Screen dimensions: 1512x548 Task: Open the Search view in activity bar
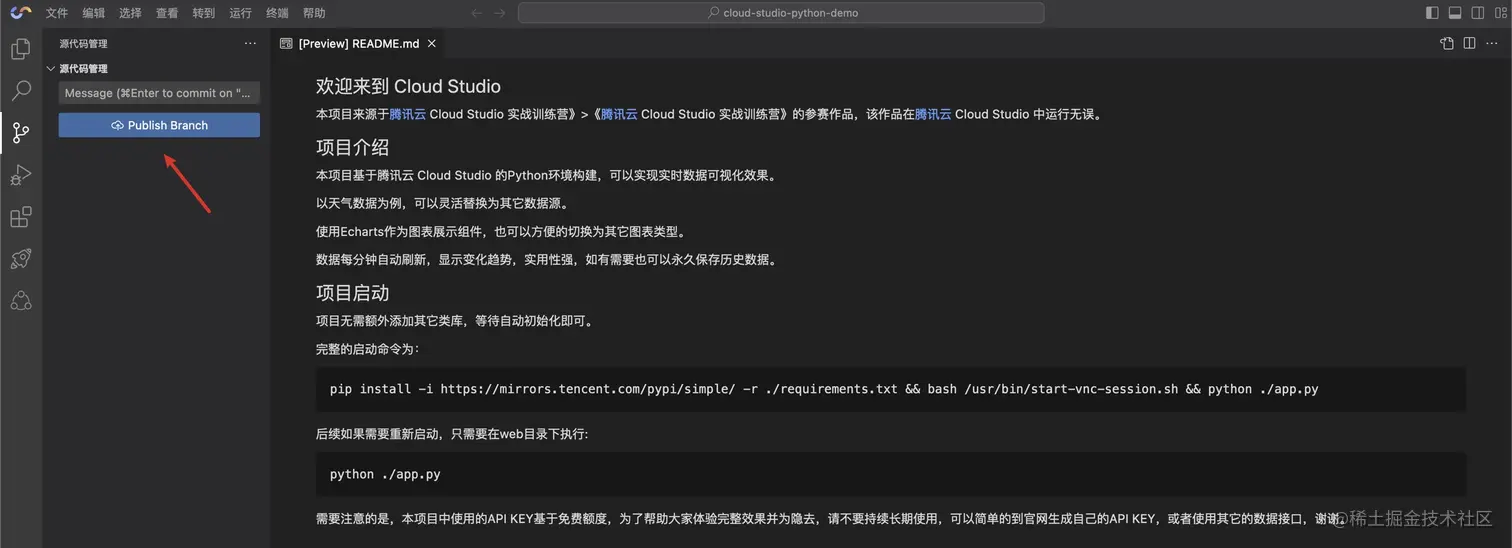coord(21,91)
